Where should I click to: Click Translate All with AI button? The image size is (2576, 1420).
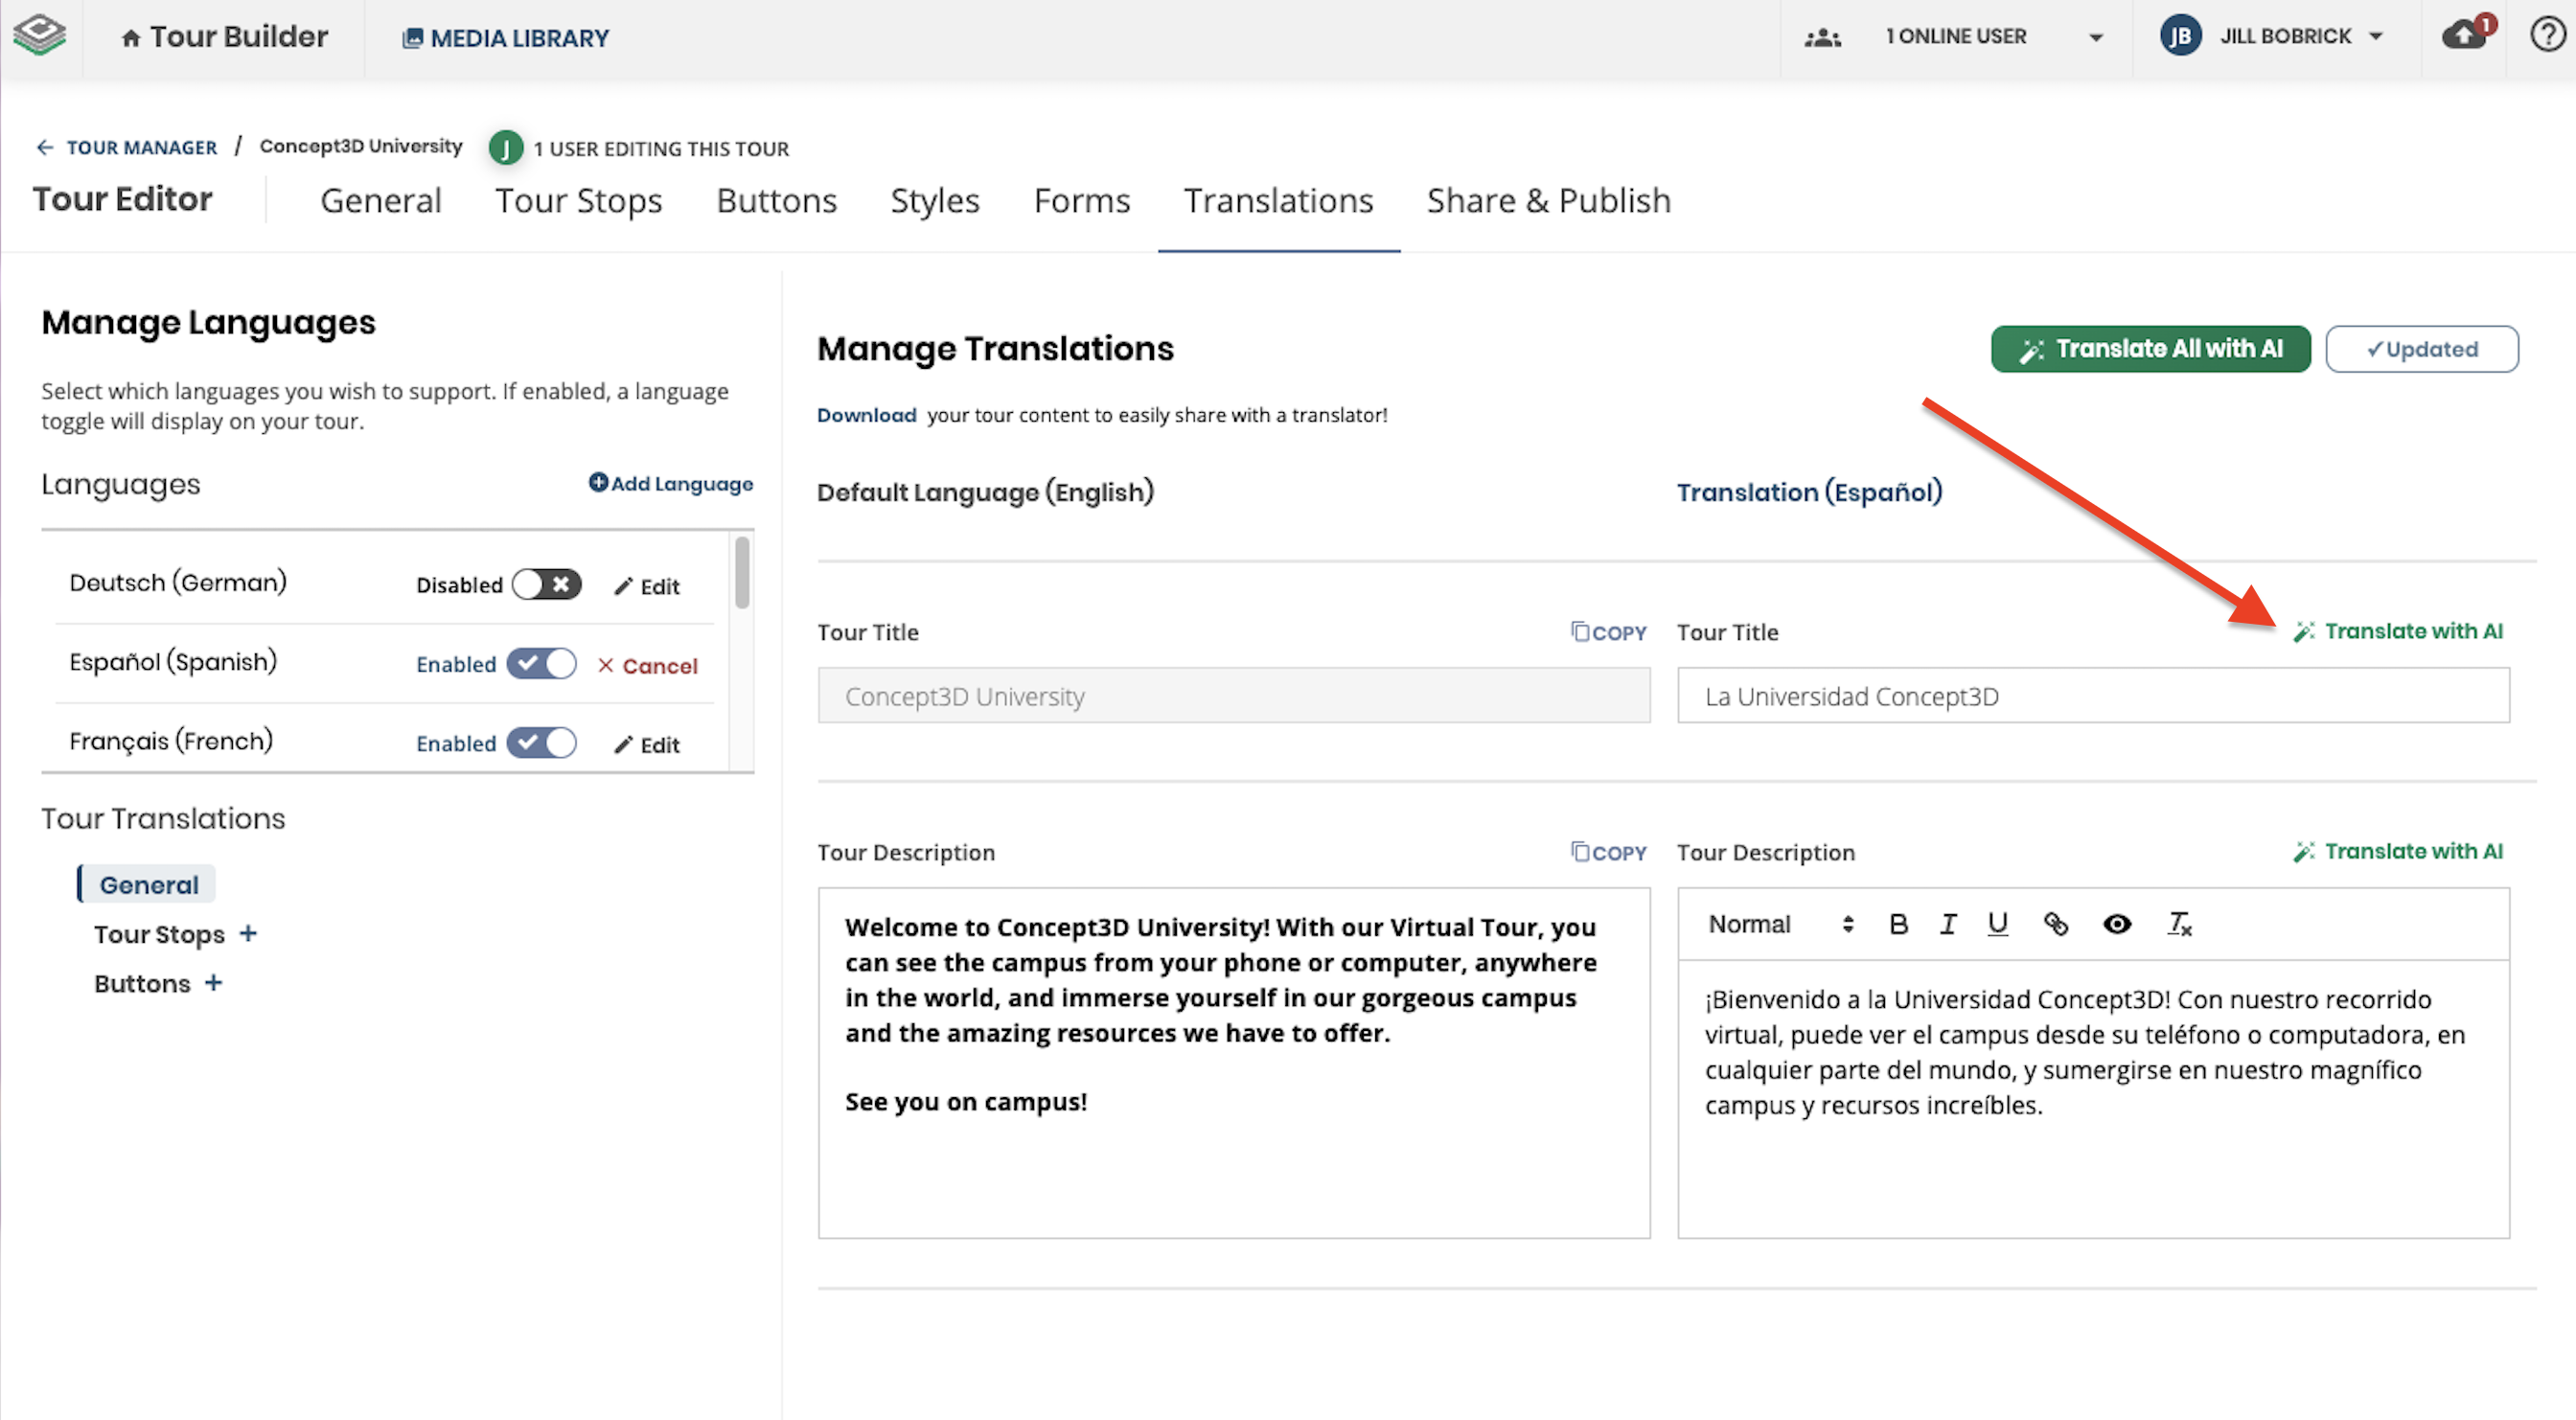click(2150, 349)
